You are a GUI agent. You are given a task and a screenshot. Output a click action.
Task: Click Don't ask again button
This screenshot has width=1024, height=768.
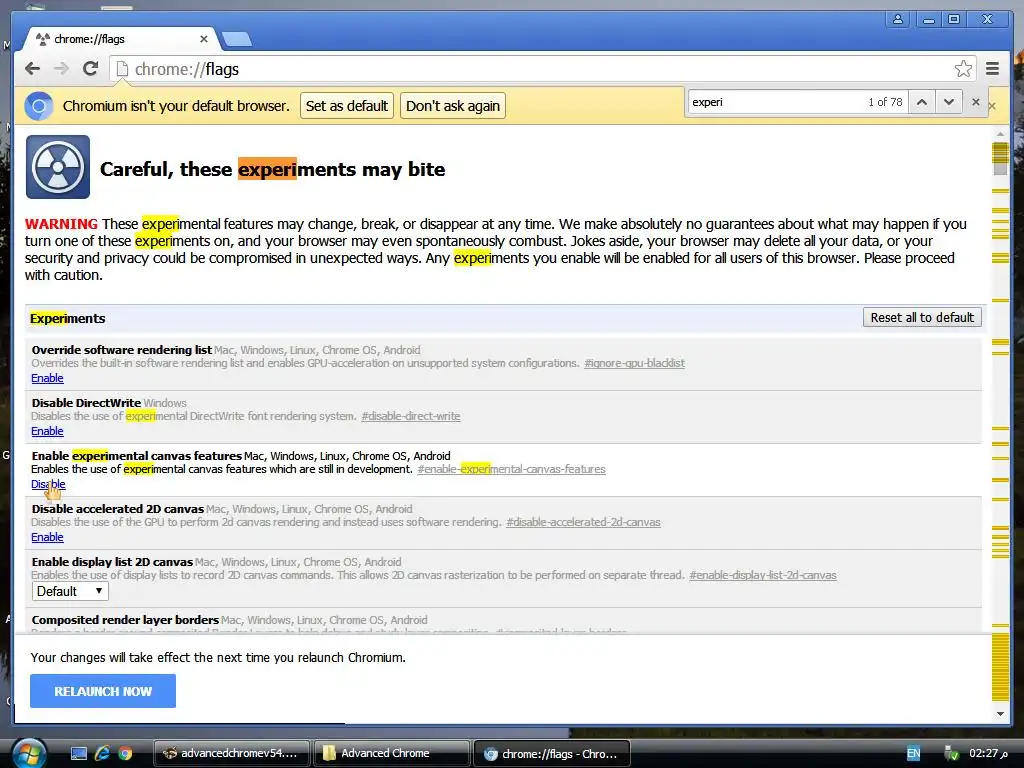[x=453, y=106]
